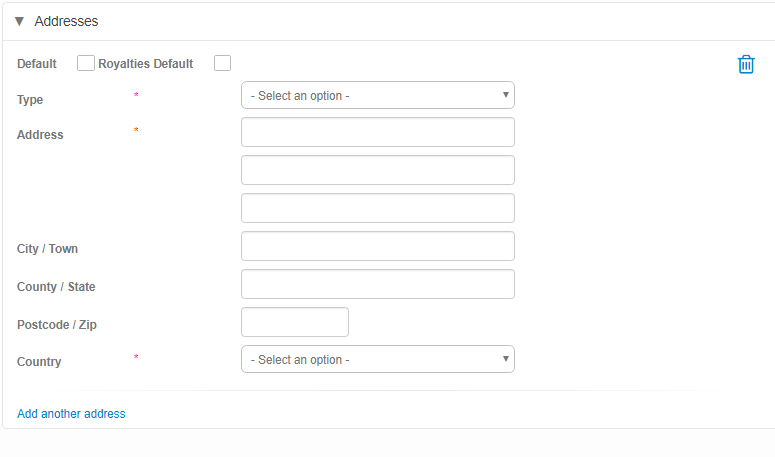This screenshot has height=457, width=775.
Task: Click the first Address line field
Action: [x=377, y=133]
